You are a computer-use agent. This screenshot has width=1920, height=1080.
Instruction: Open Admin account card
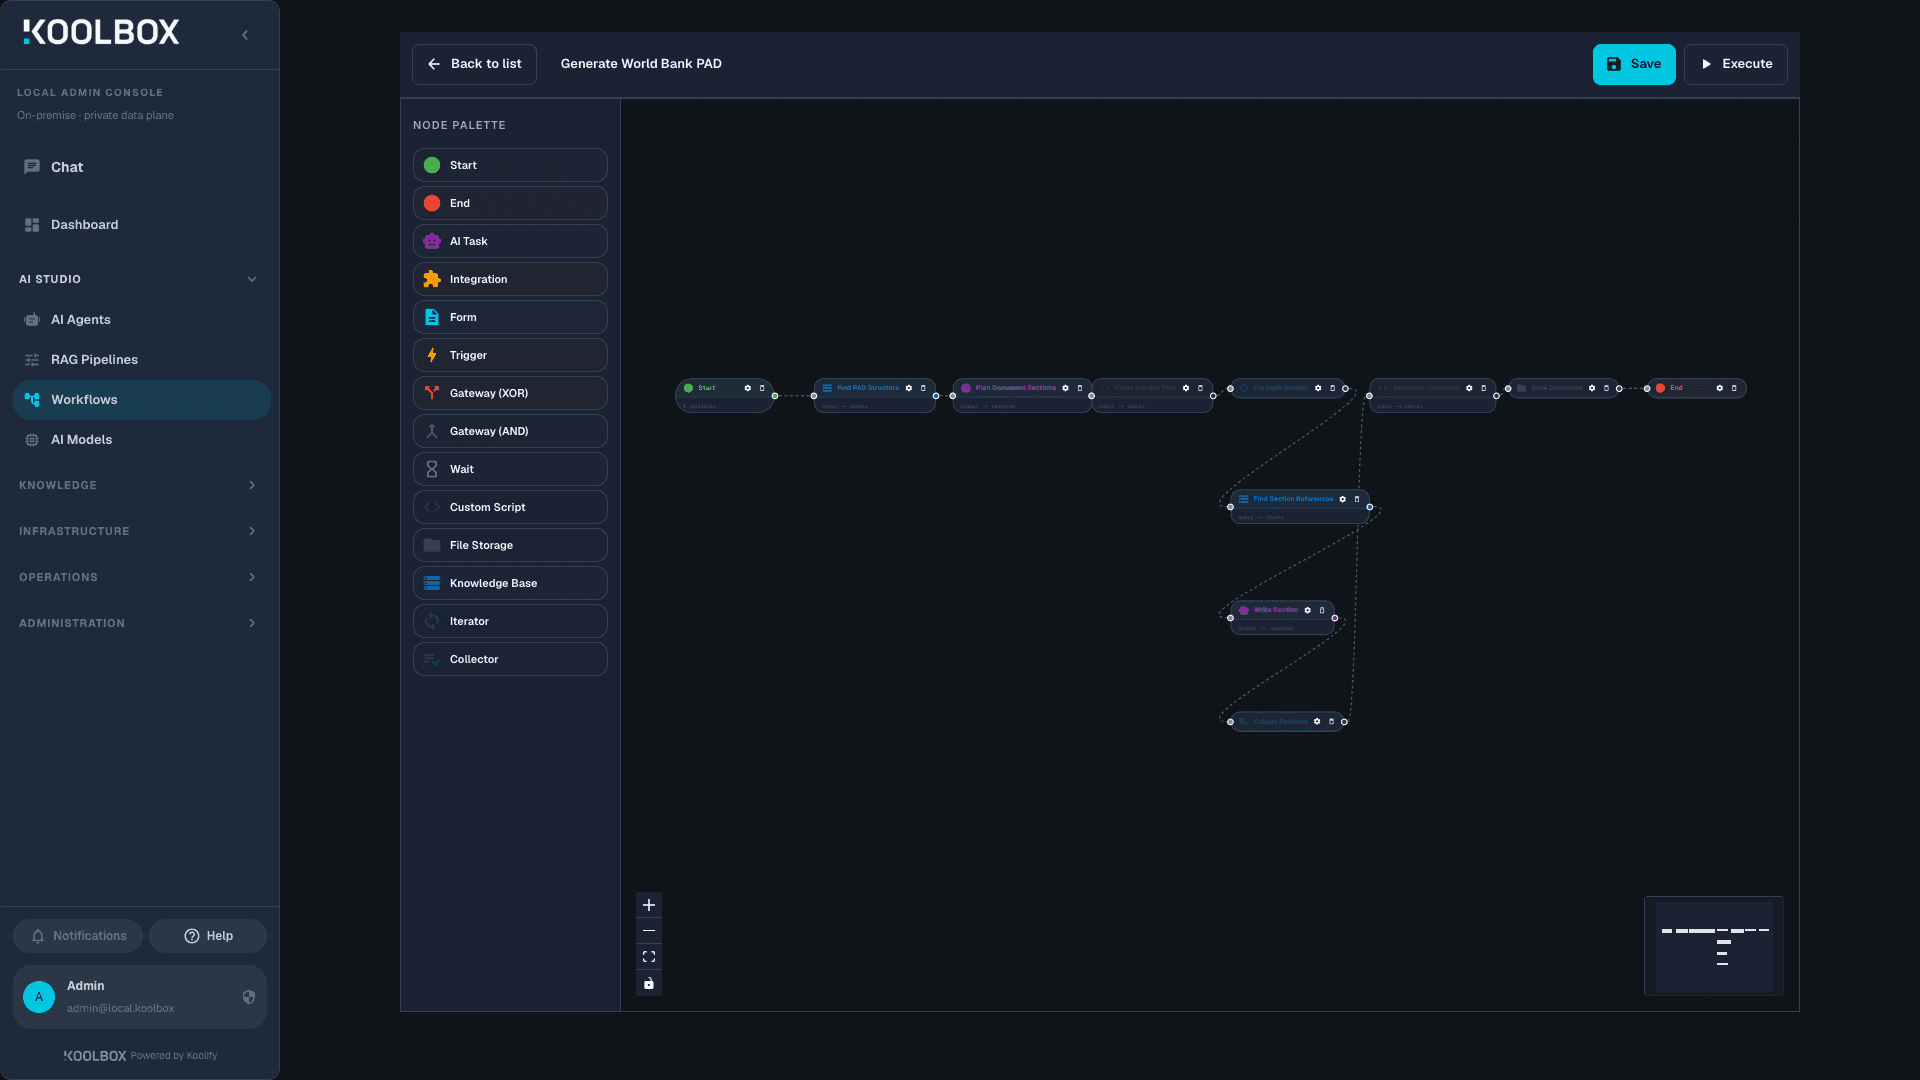pyautogui.click(x=140, y=997)
